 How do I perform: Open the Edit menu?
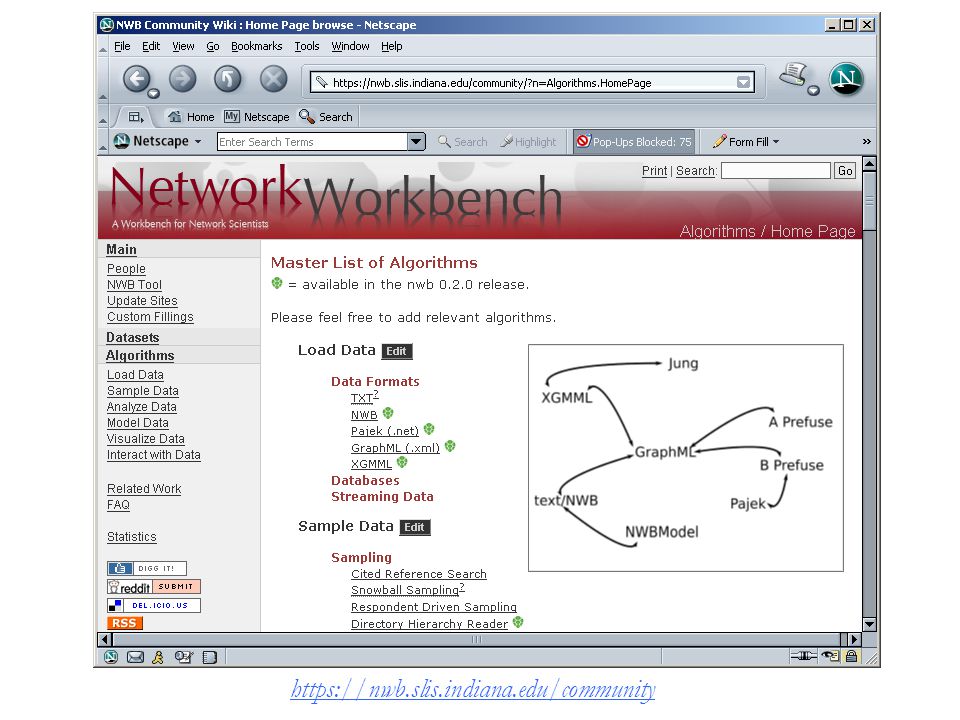click(151, 46)
